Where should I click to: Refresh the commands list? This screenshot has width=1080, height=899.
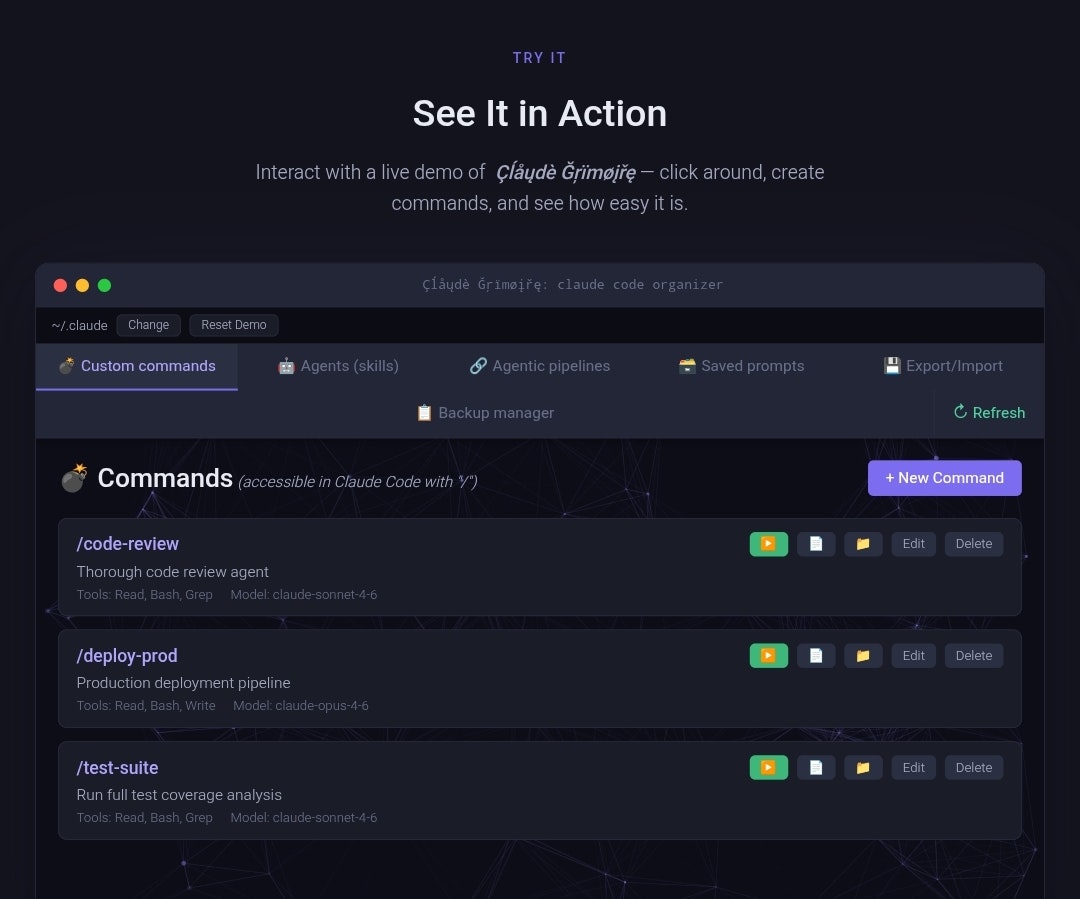(x=988, y=412)
